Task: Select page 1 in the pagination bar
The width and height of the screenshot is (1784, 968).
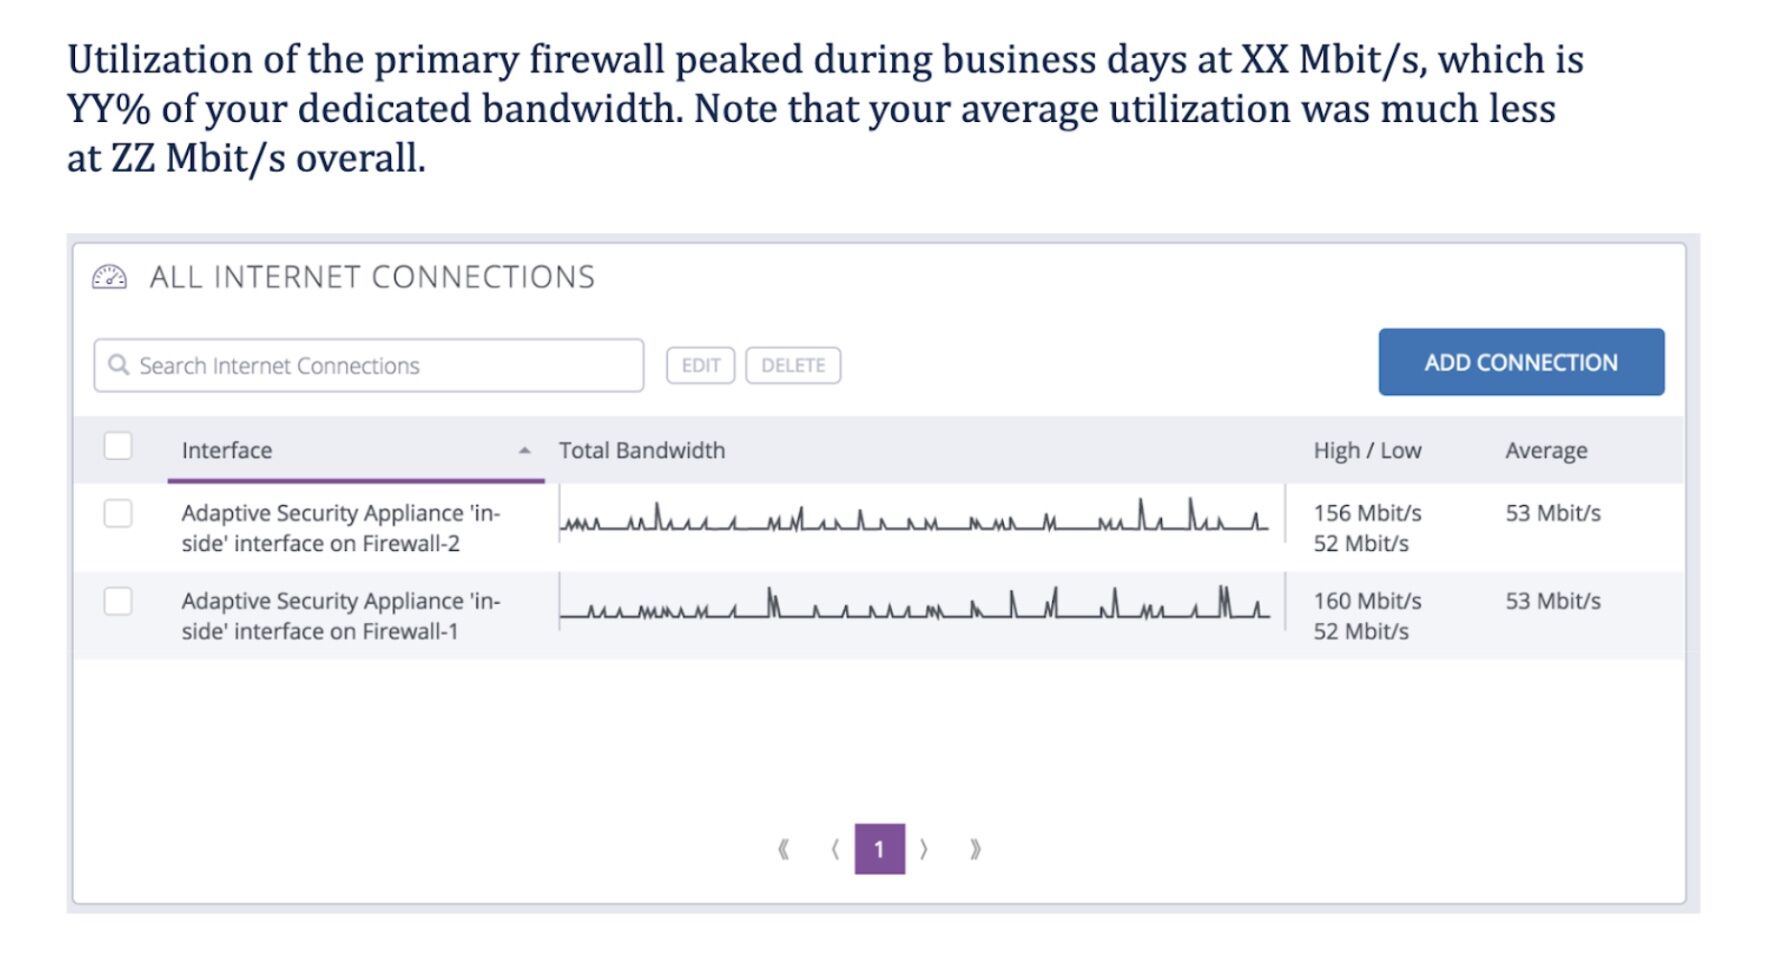Action: point(879,848)
